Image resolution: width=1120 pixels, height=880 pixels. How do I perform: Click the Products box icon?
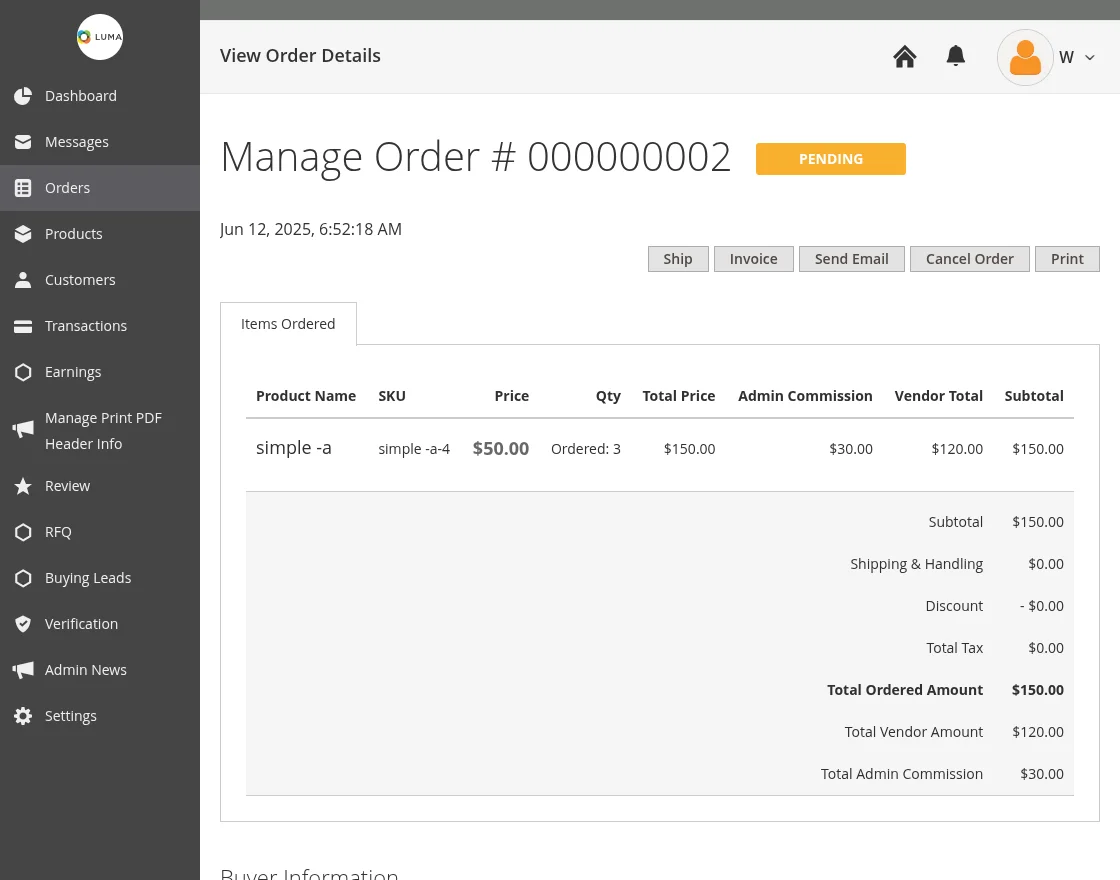point(23,234)
